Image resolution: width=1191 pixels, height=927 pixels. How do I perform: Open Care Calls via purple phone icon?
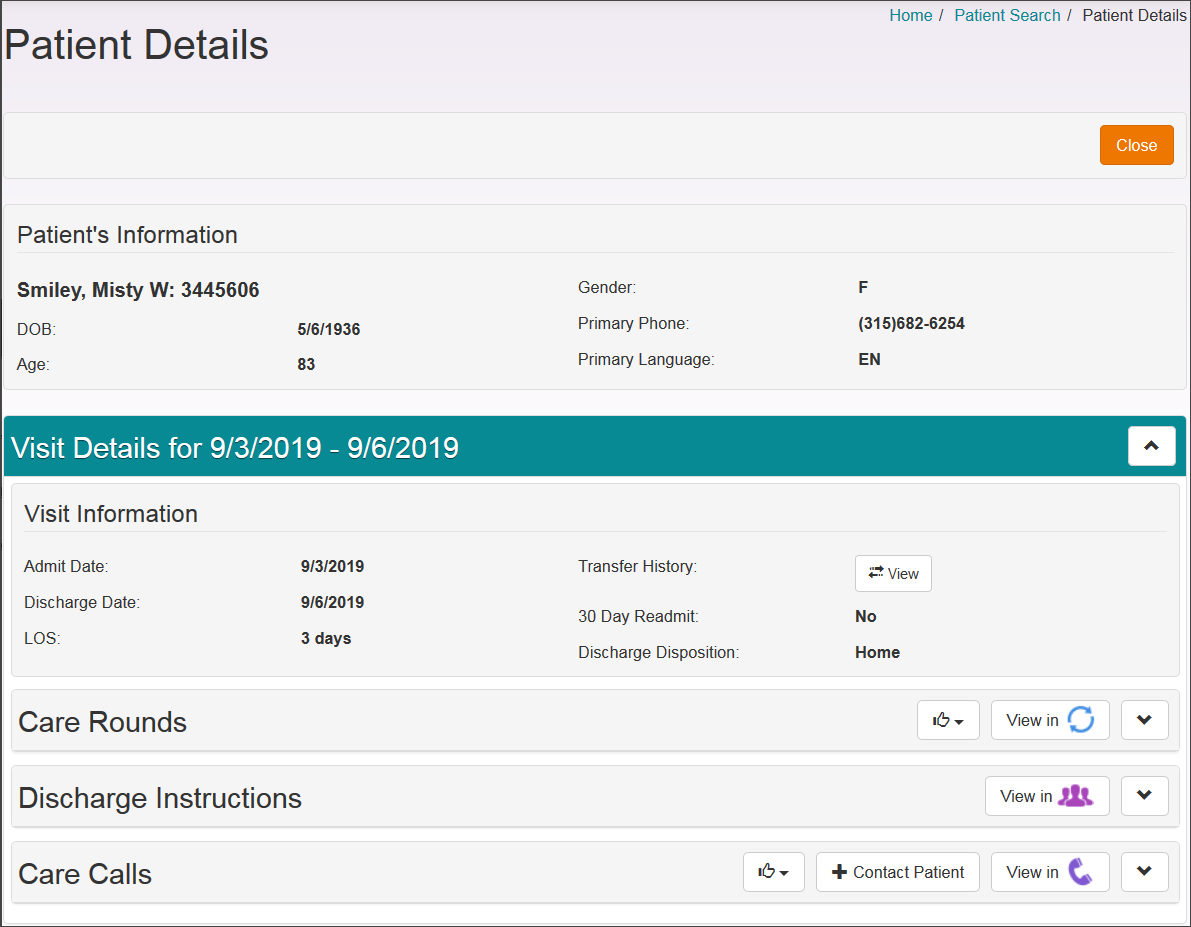1050,872
